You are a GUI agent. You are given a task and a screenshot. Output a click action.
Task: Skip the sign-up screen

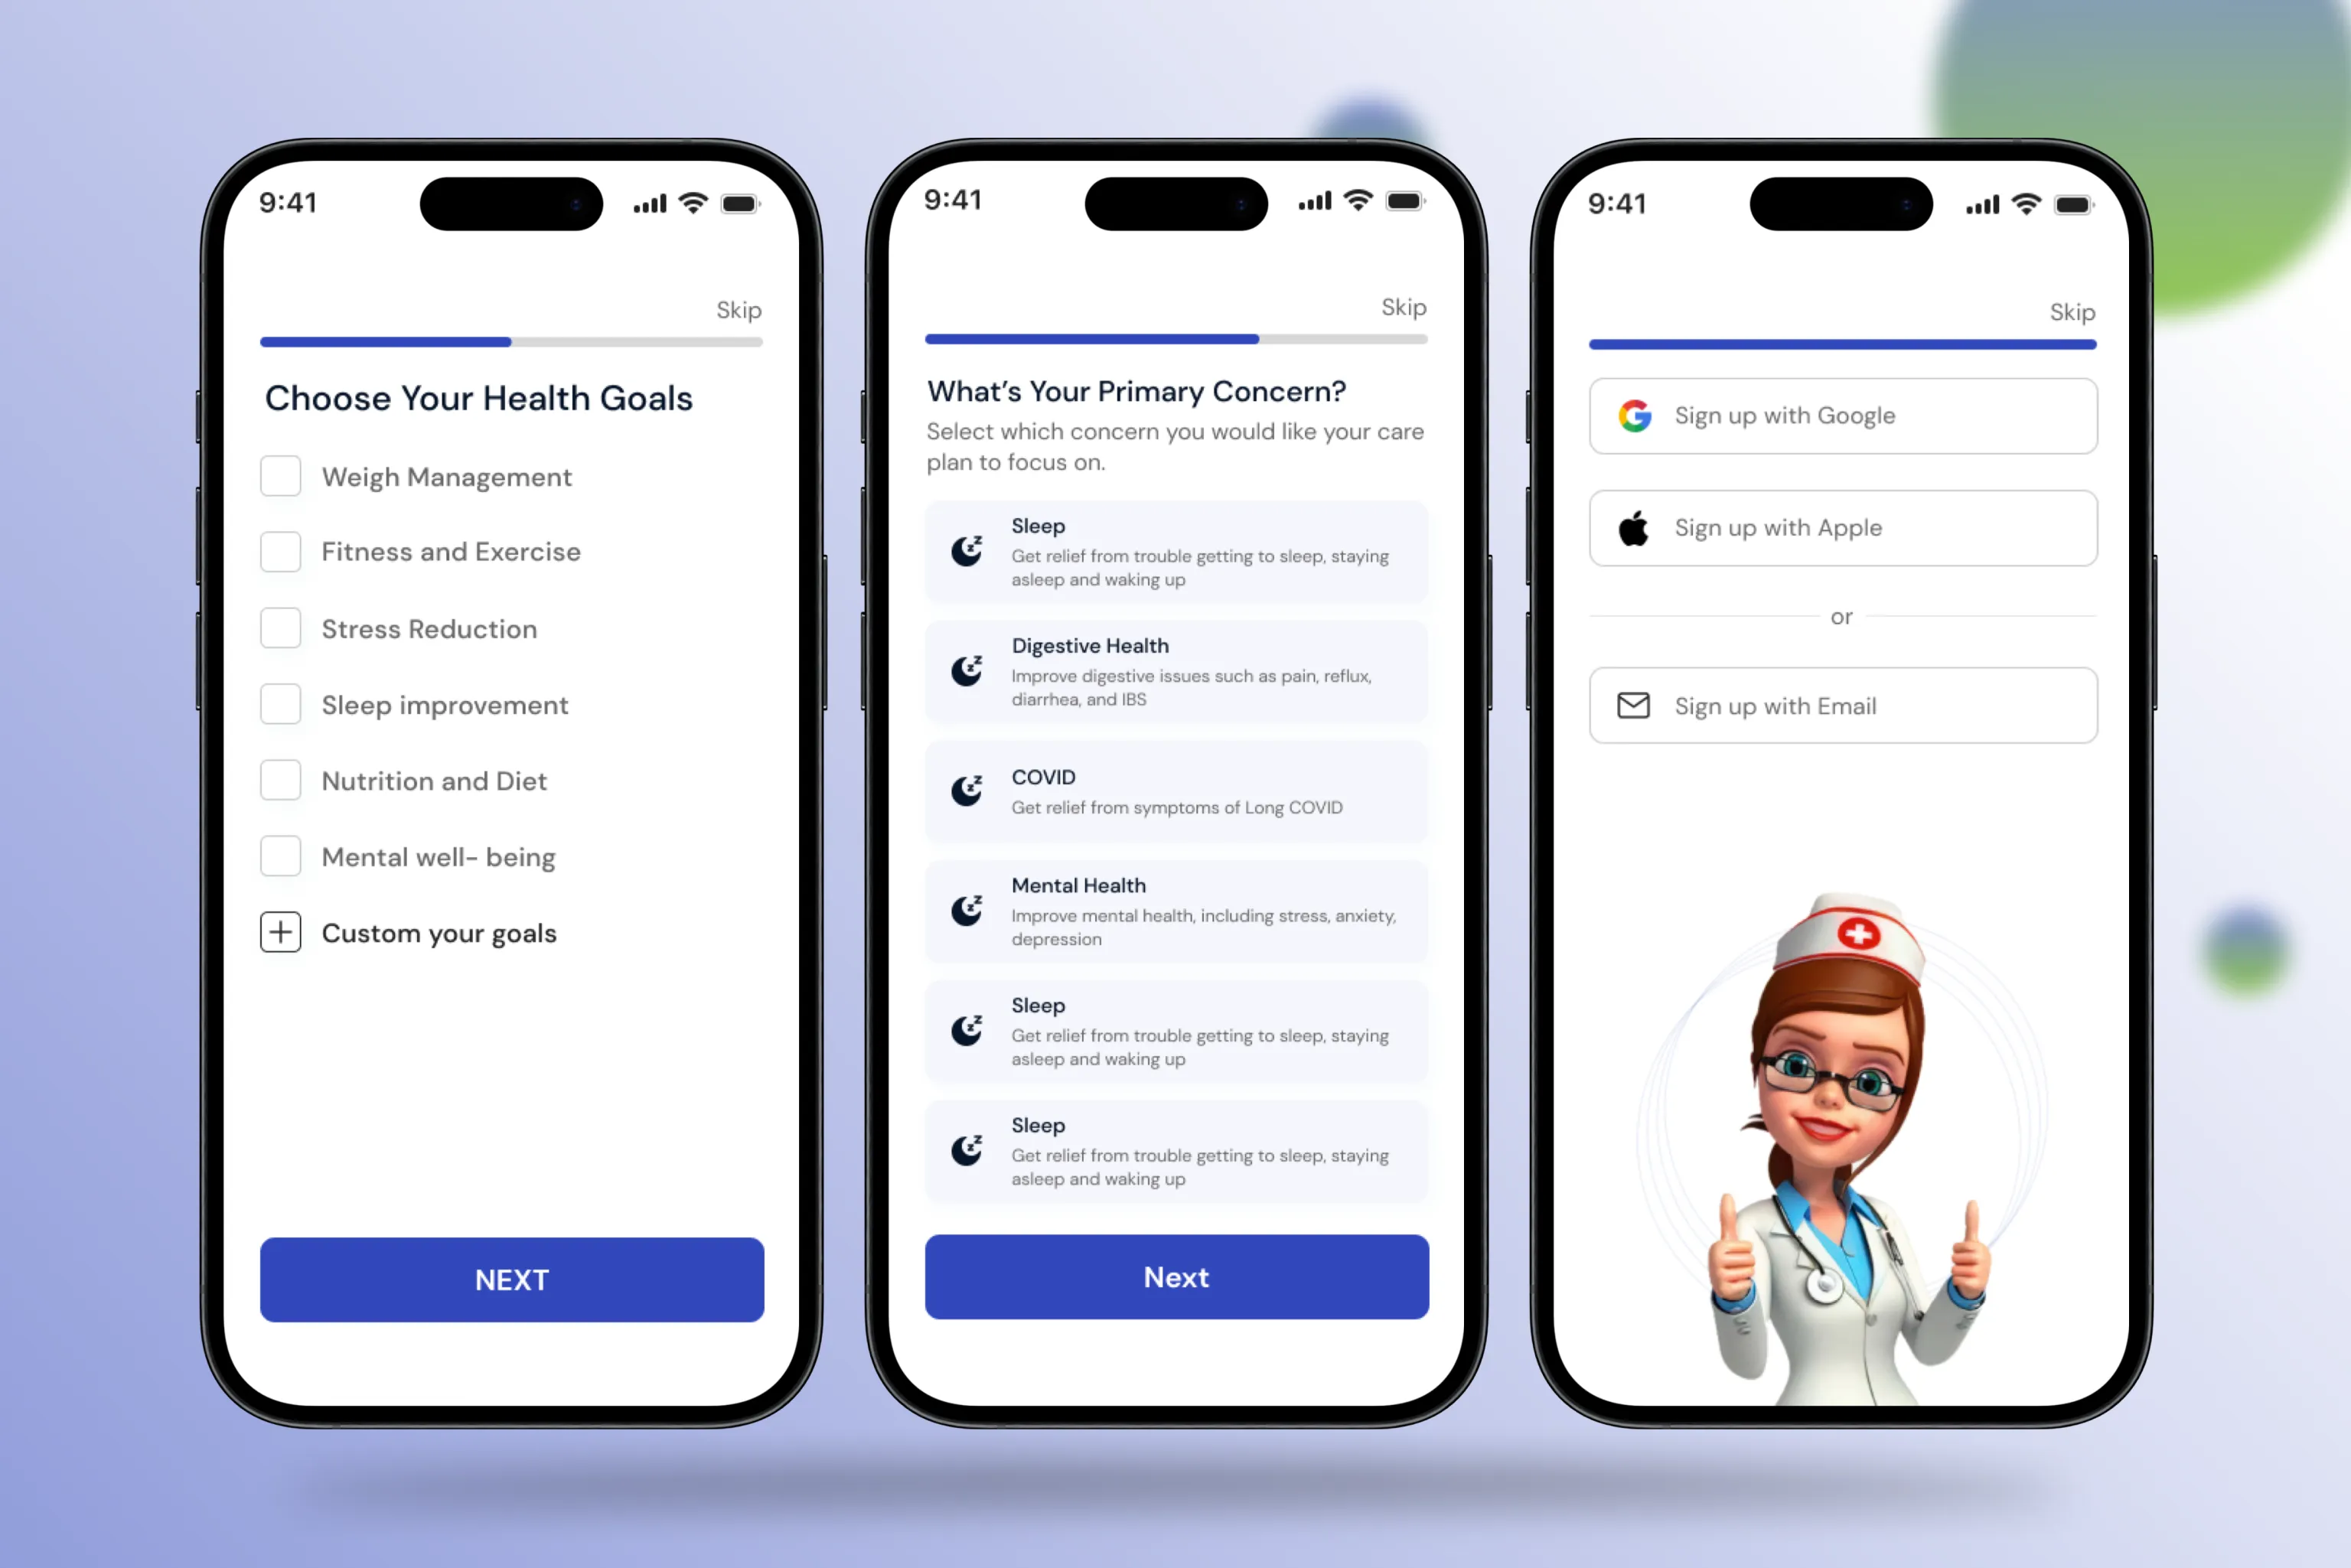click(2071, 311)
